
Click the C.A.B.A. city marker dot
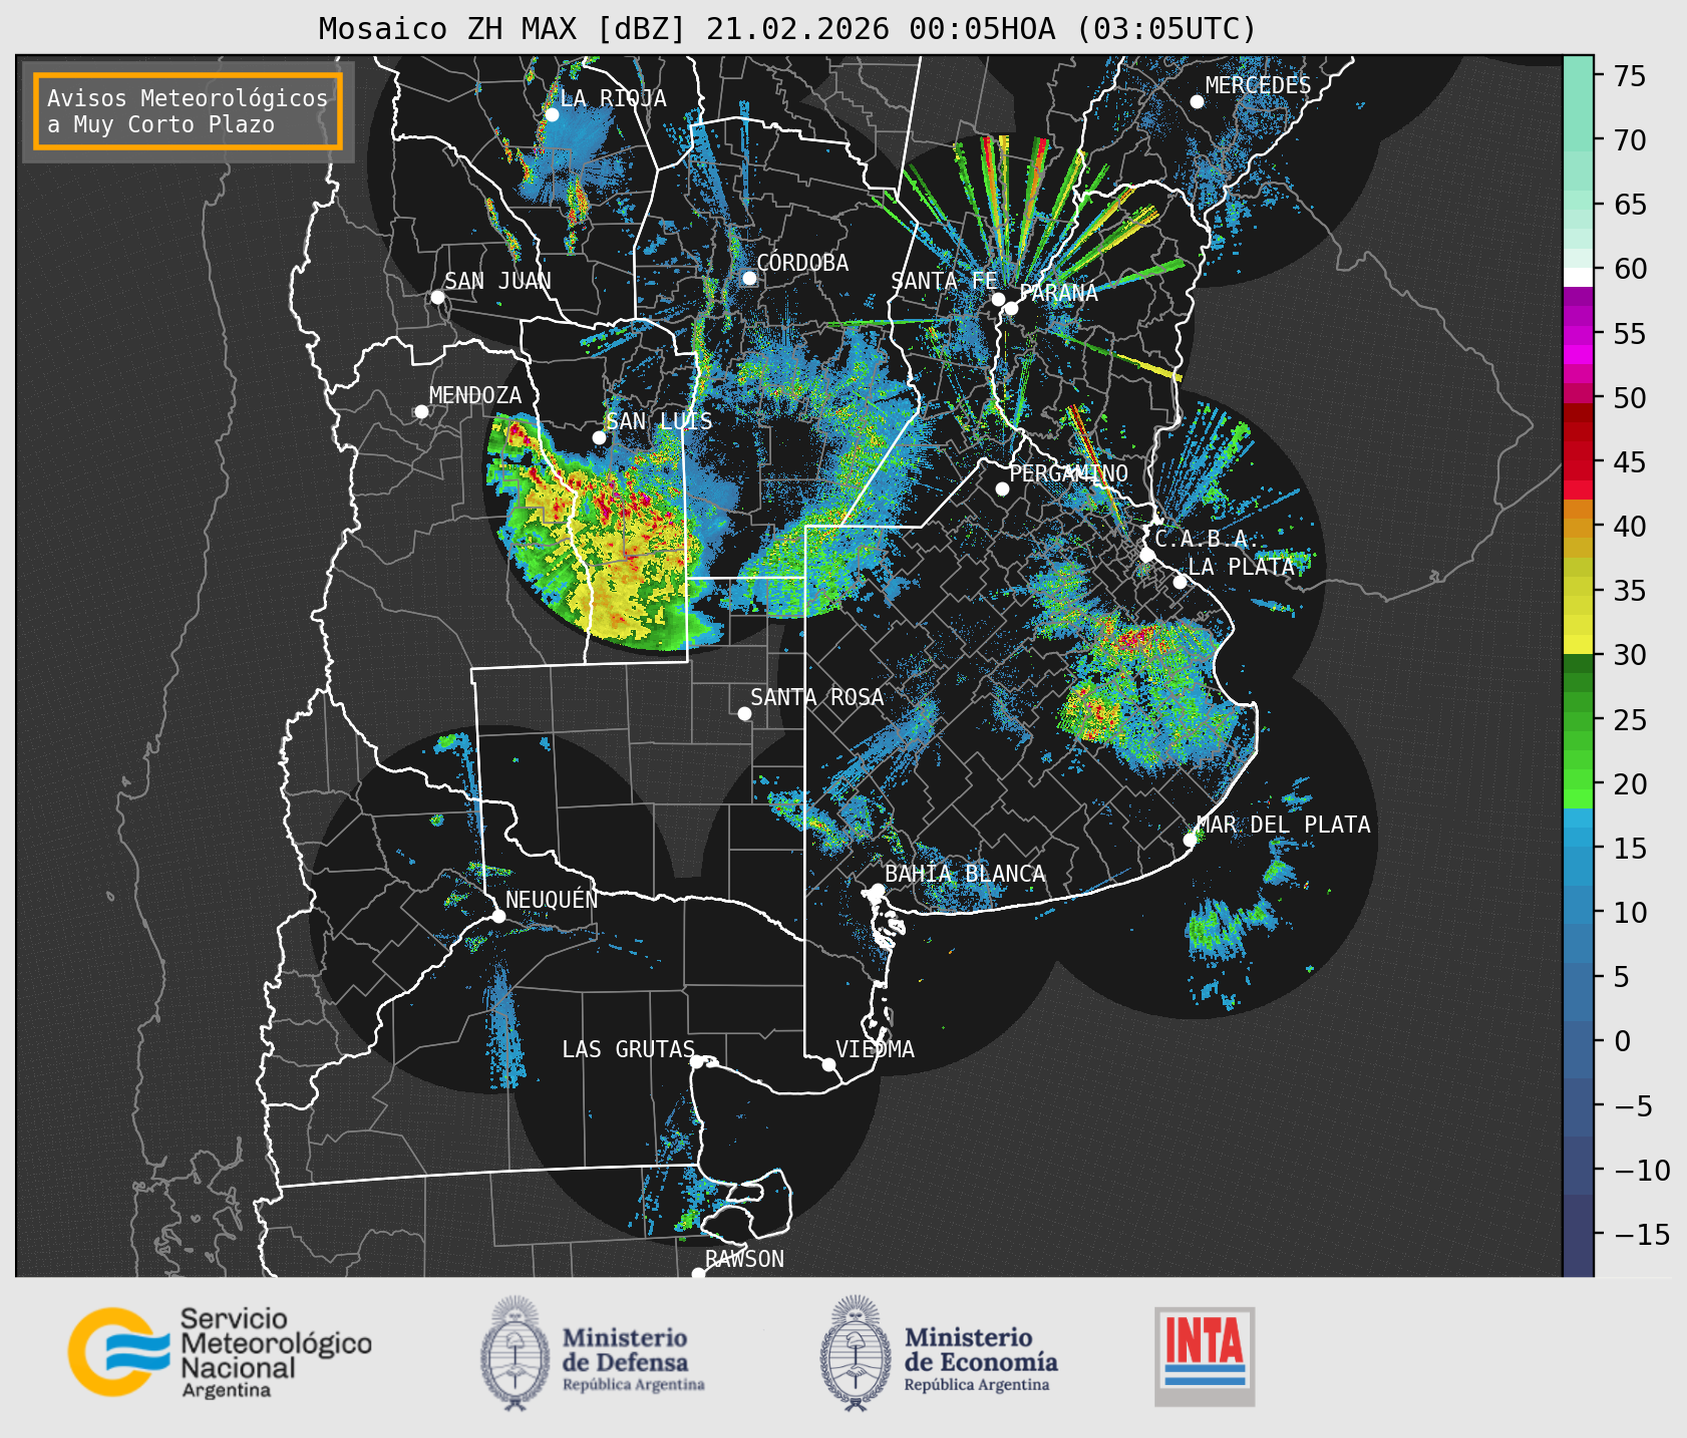(x=1147, y=555)
